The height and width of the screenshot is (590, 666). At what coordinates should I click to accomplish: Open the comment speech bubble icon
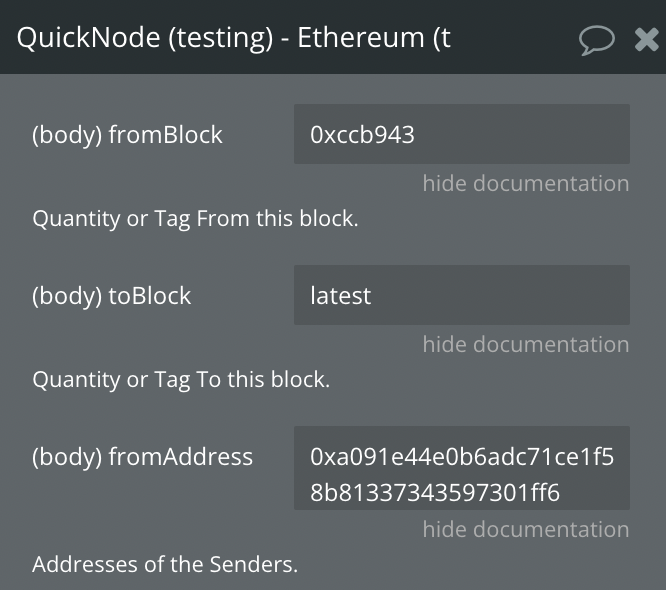[597, 39]
